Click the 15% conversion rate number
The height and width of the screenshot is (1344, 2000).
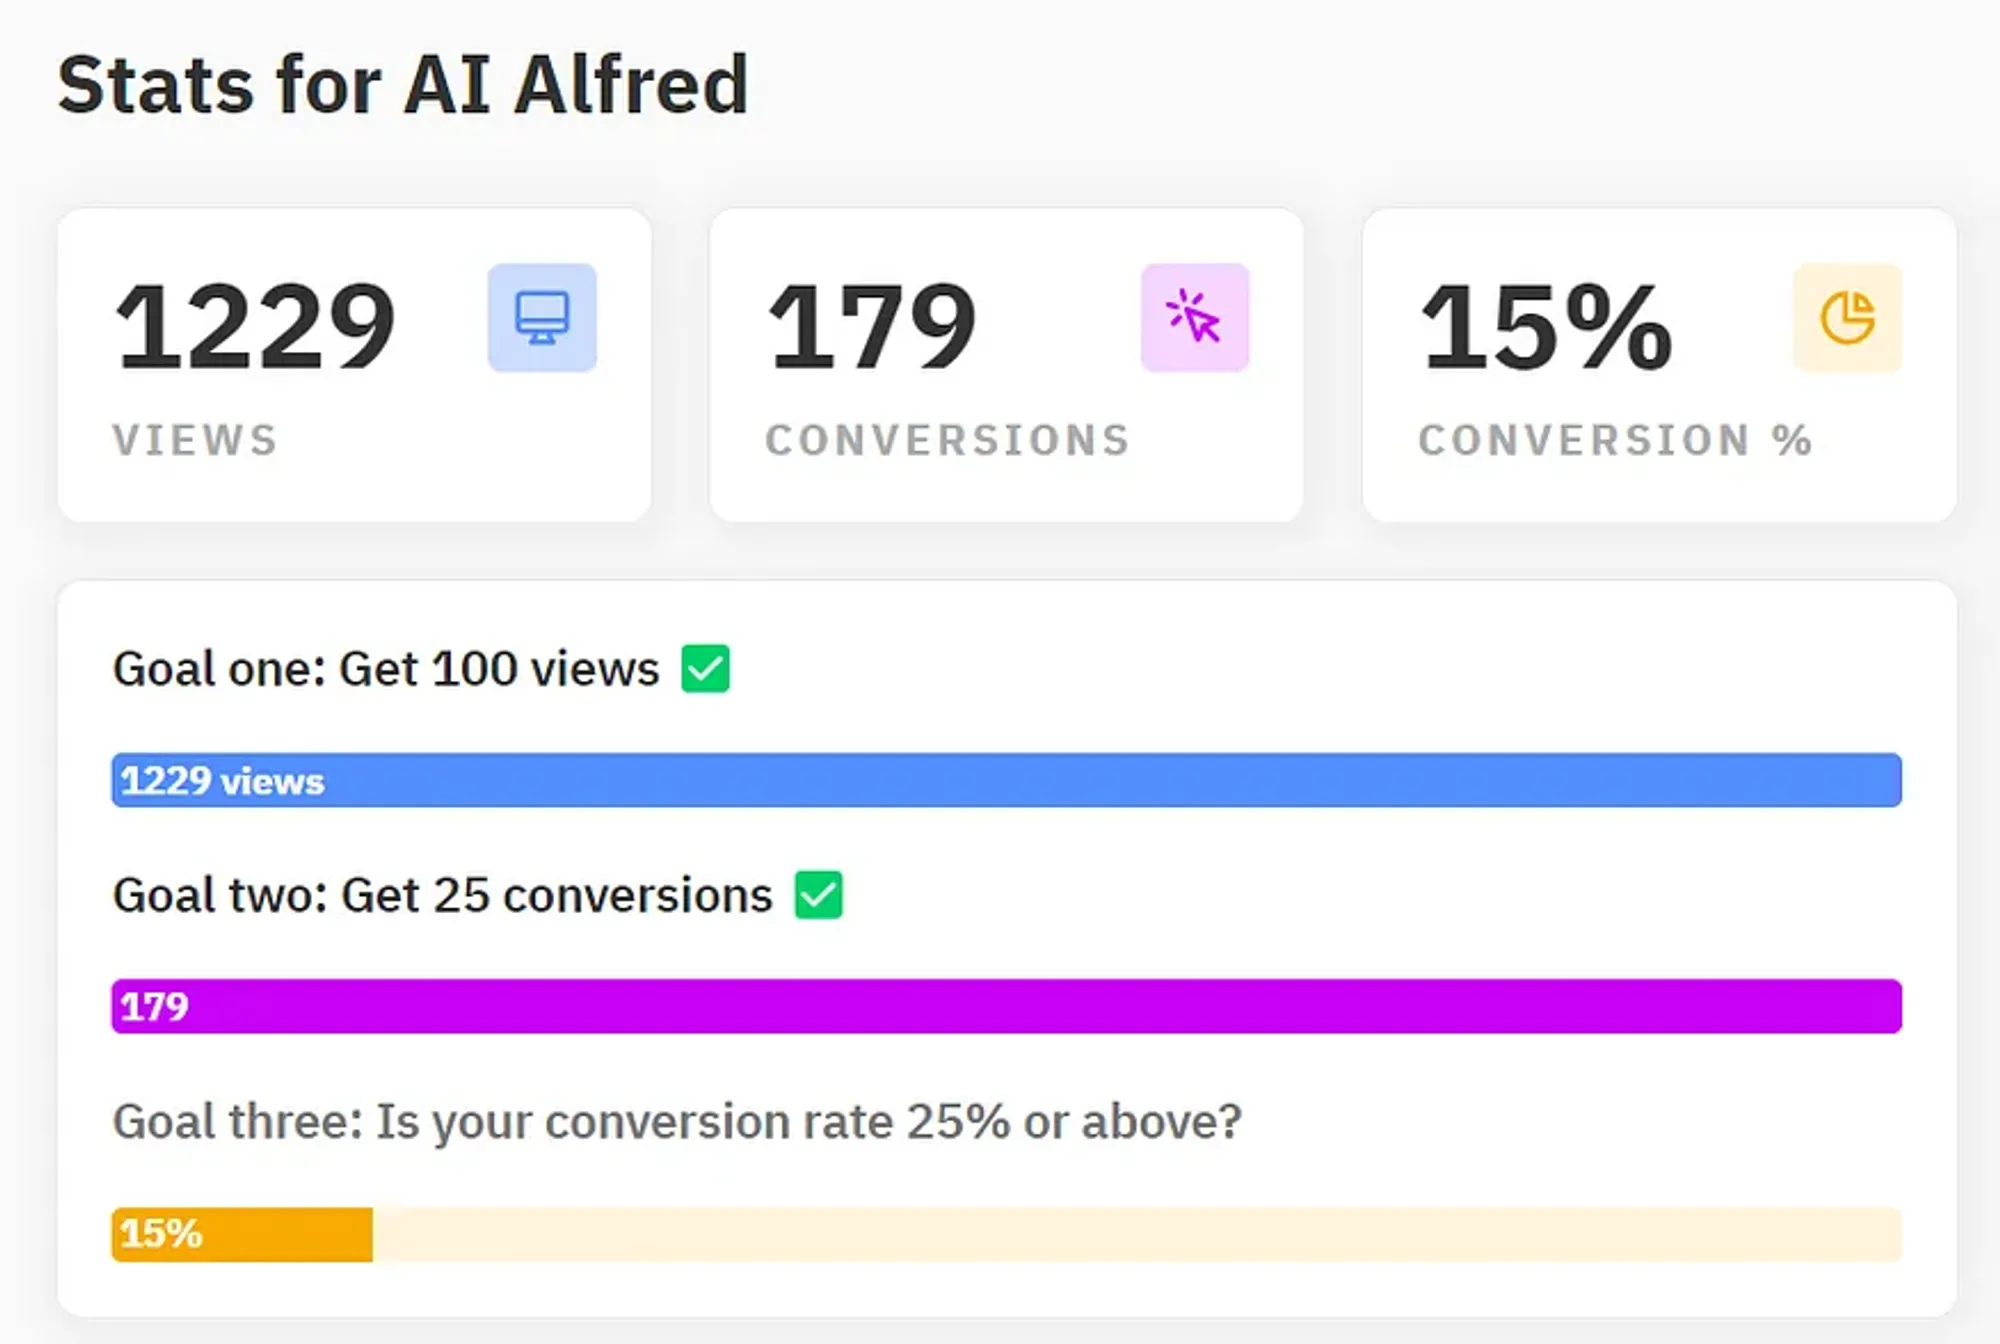pos(1545,326)
